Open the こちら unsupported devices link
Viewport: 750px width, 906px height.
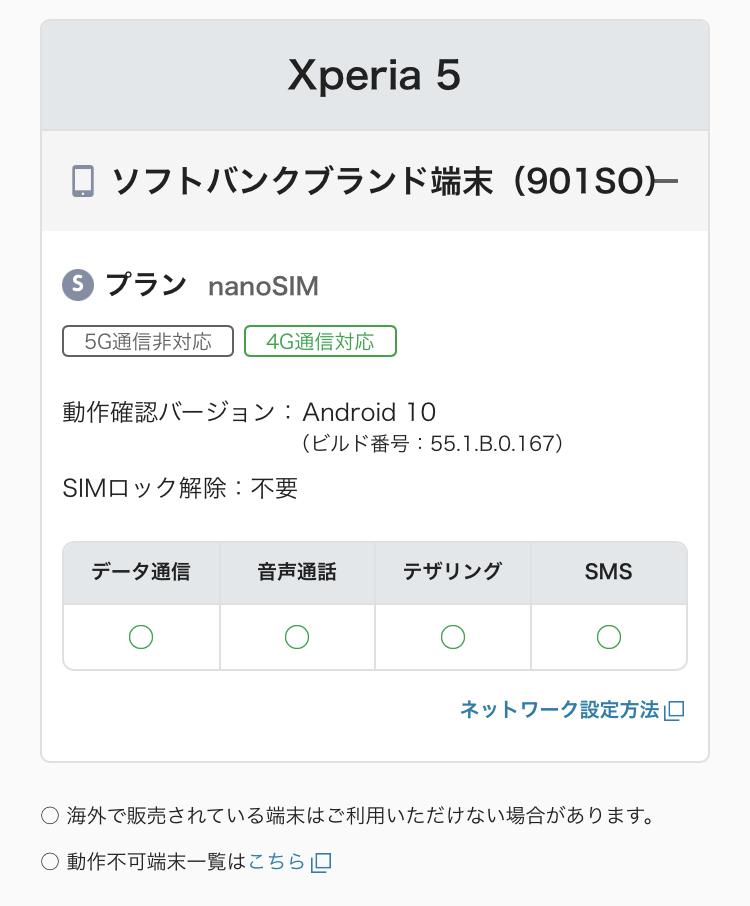point(276,861)
